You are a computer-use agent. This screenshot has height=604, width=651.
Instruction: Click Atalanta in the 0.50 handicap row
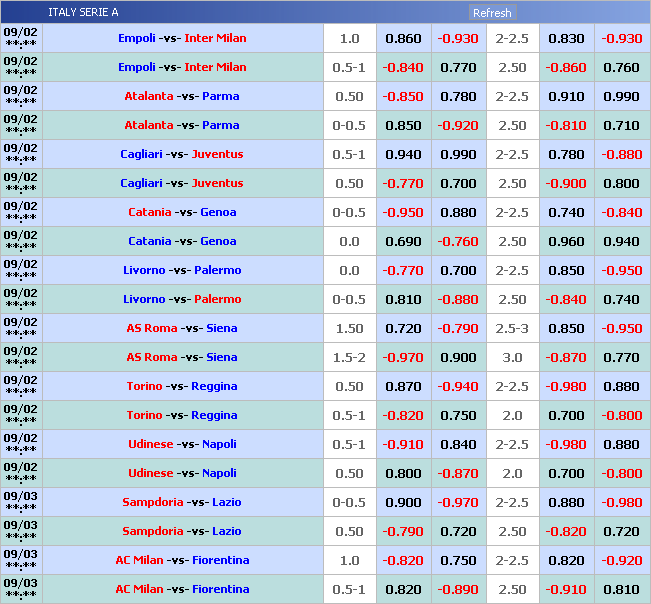[148, 96]
